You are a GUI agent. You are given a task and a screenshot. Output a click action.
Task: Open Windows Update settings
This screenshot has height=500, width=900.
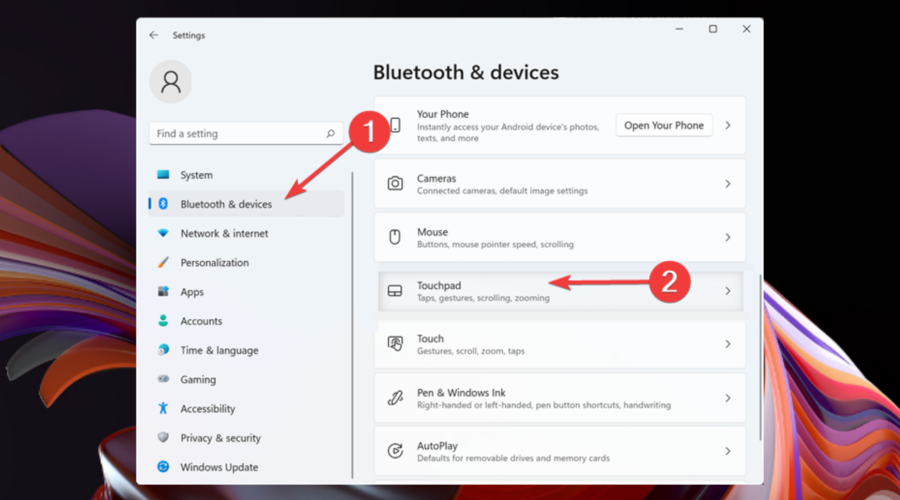[246, 467]
